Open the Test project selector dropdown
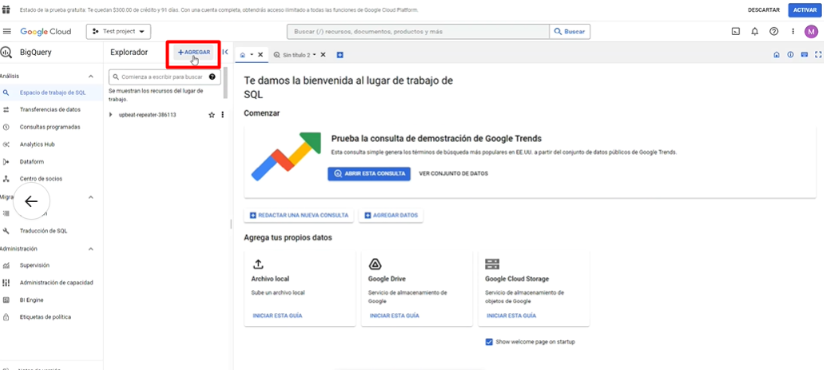The height and width of the screenshot is (390, 830). [x=119, y=32]
